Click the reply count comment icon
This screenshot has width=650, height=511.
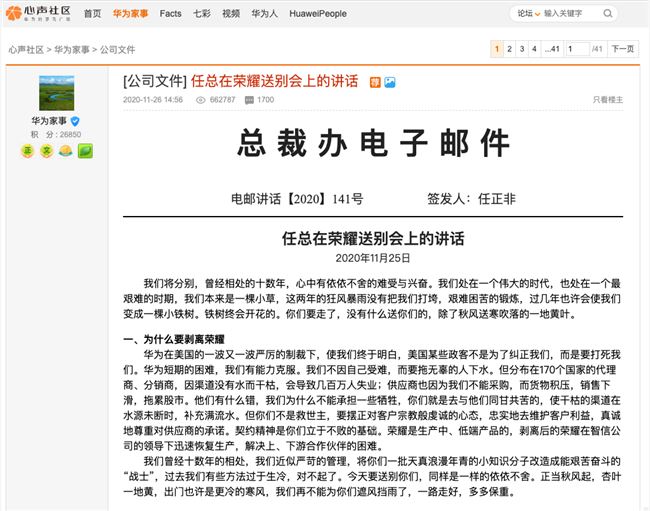pyautogui.click(x=249, y=100)
